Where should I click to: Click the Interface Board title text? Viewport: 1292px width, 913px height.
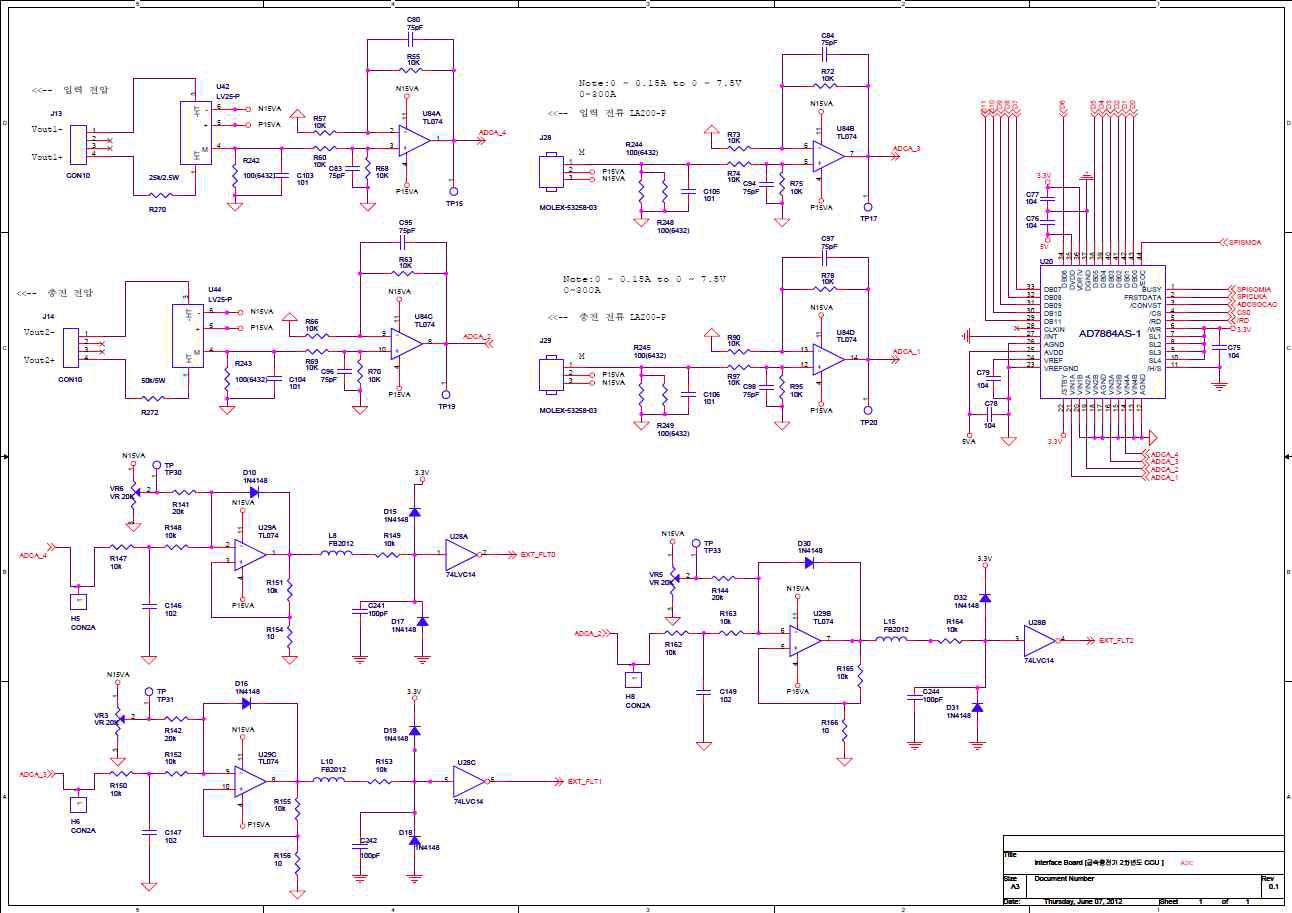coord(1099,862)
